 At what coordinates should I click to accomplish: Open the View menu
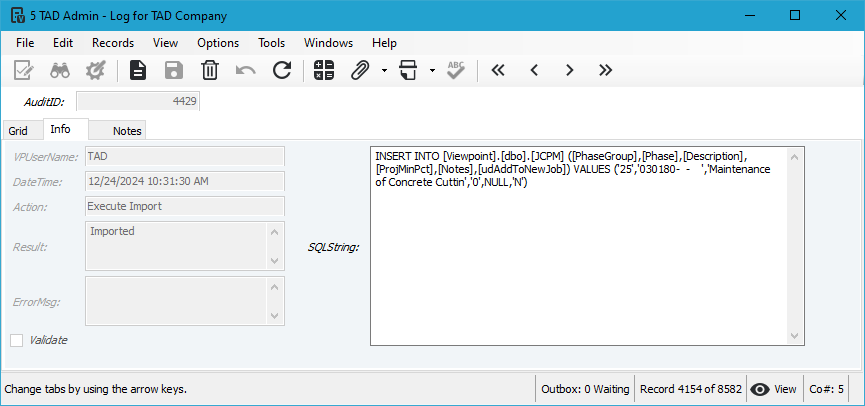point(165,43)
